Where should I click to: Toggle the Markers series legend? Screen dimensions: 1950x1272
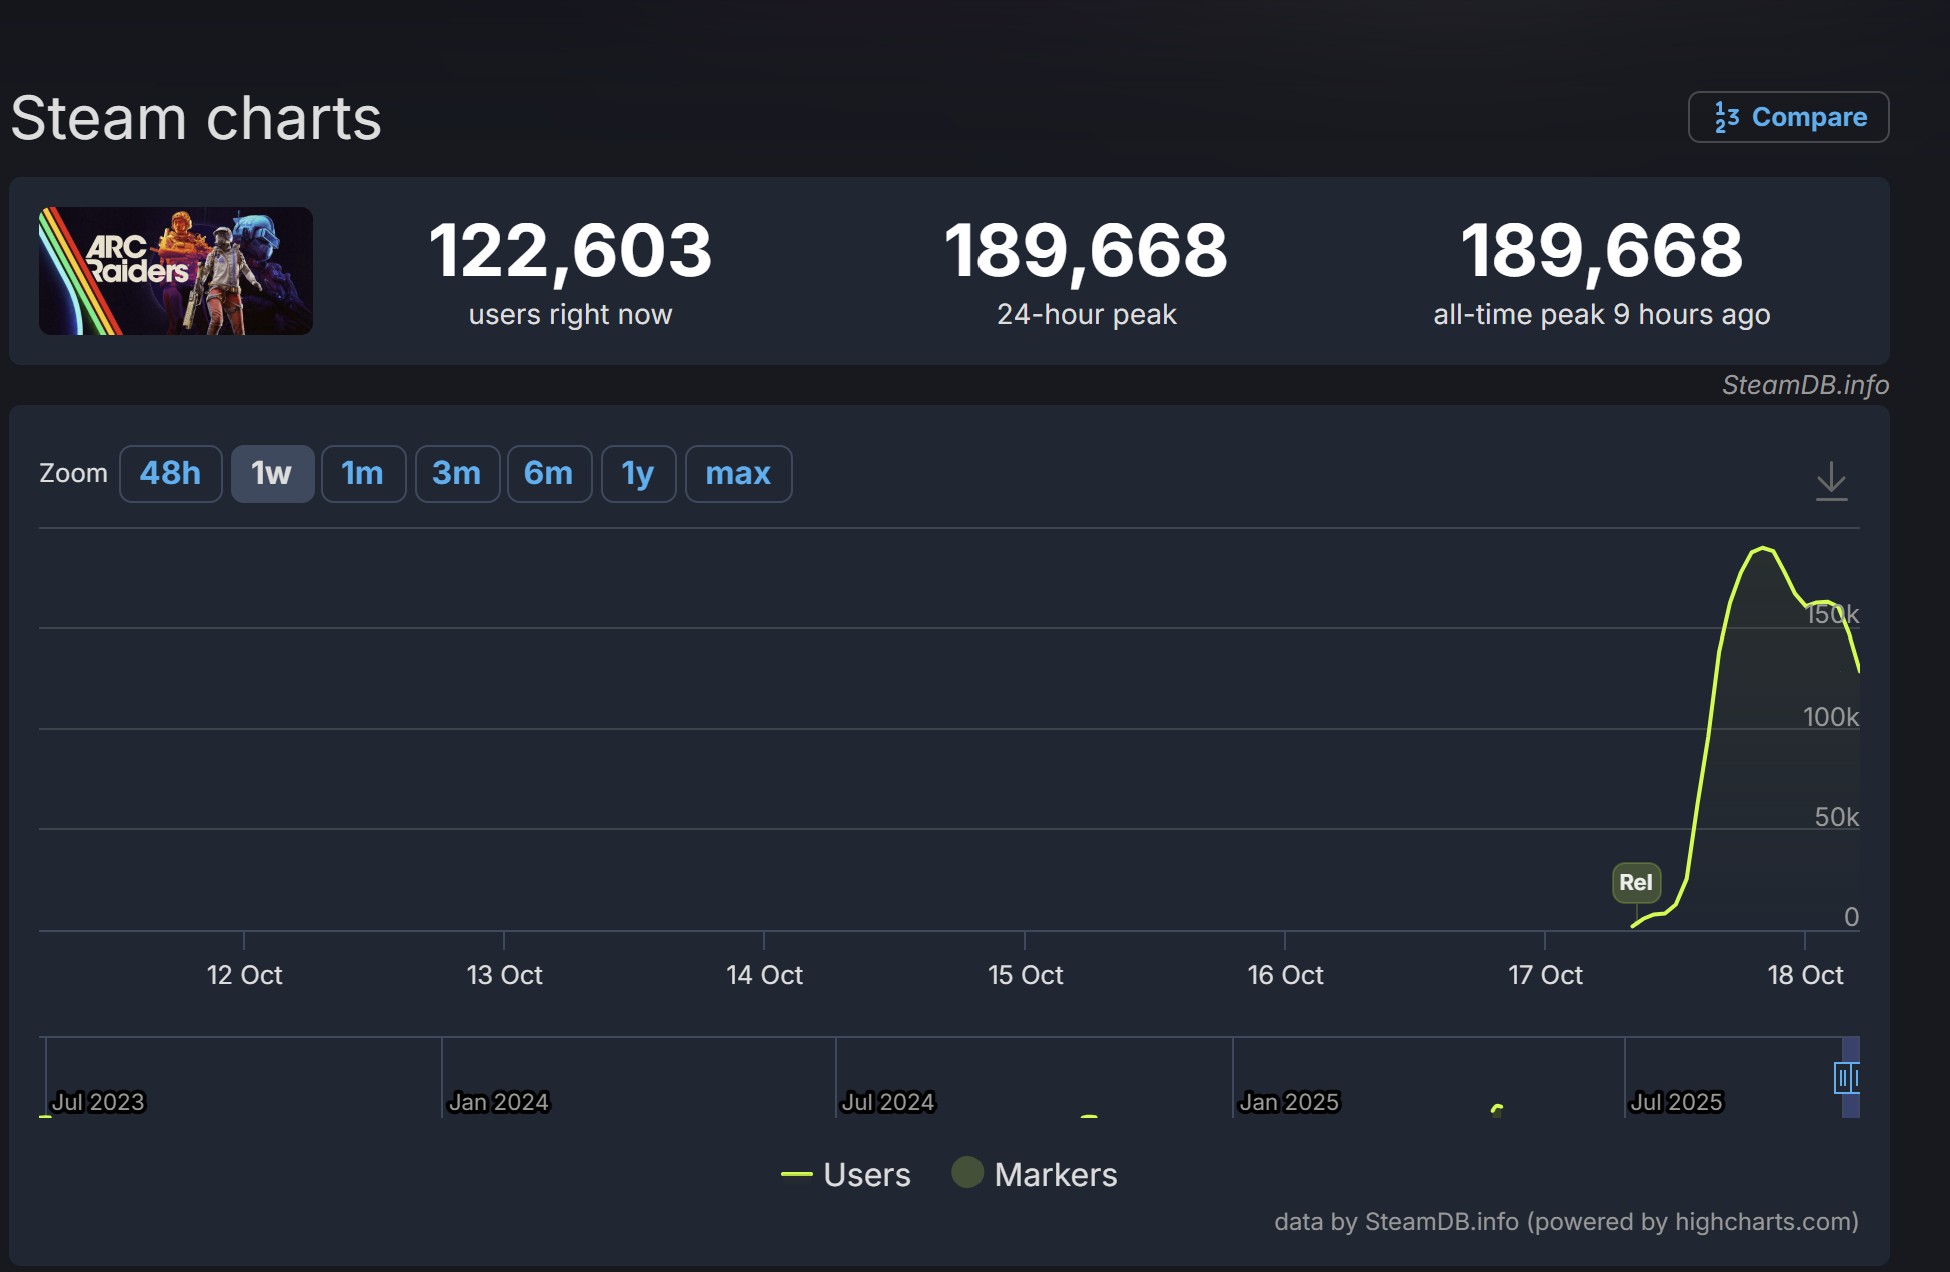coord(1055,1174)
